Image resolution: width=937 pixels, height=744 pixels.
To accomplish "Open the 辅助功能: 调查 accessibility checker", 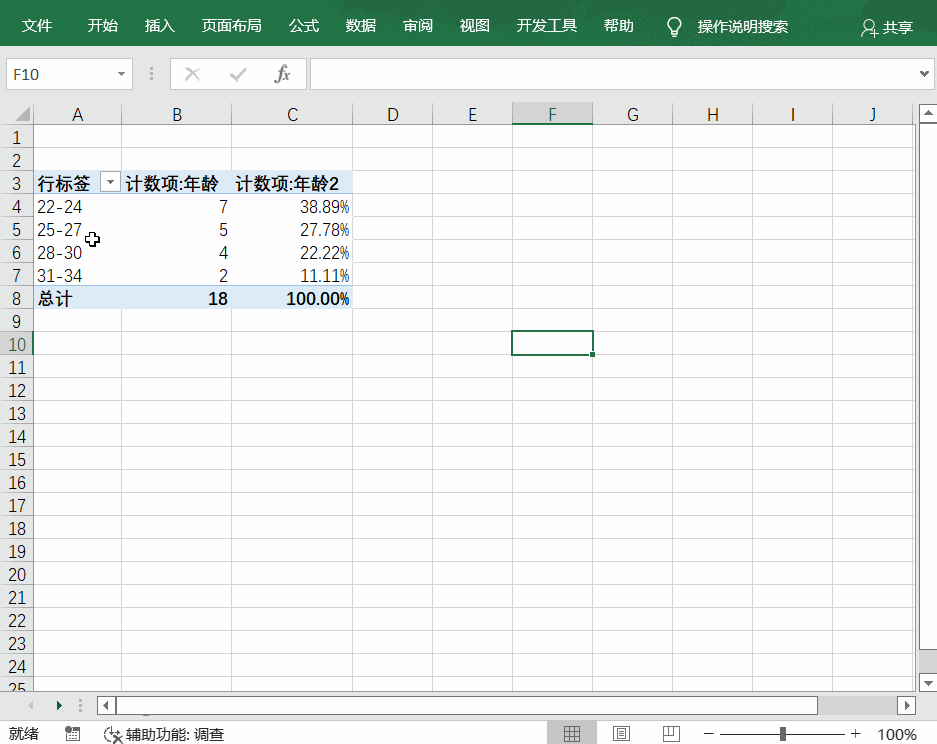I will pyautogui.click(x=164, y=734).
